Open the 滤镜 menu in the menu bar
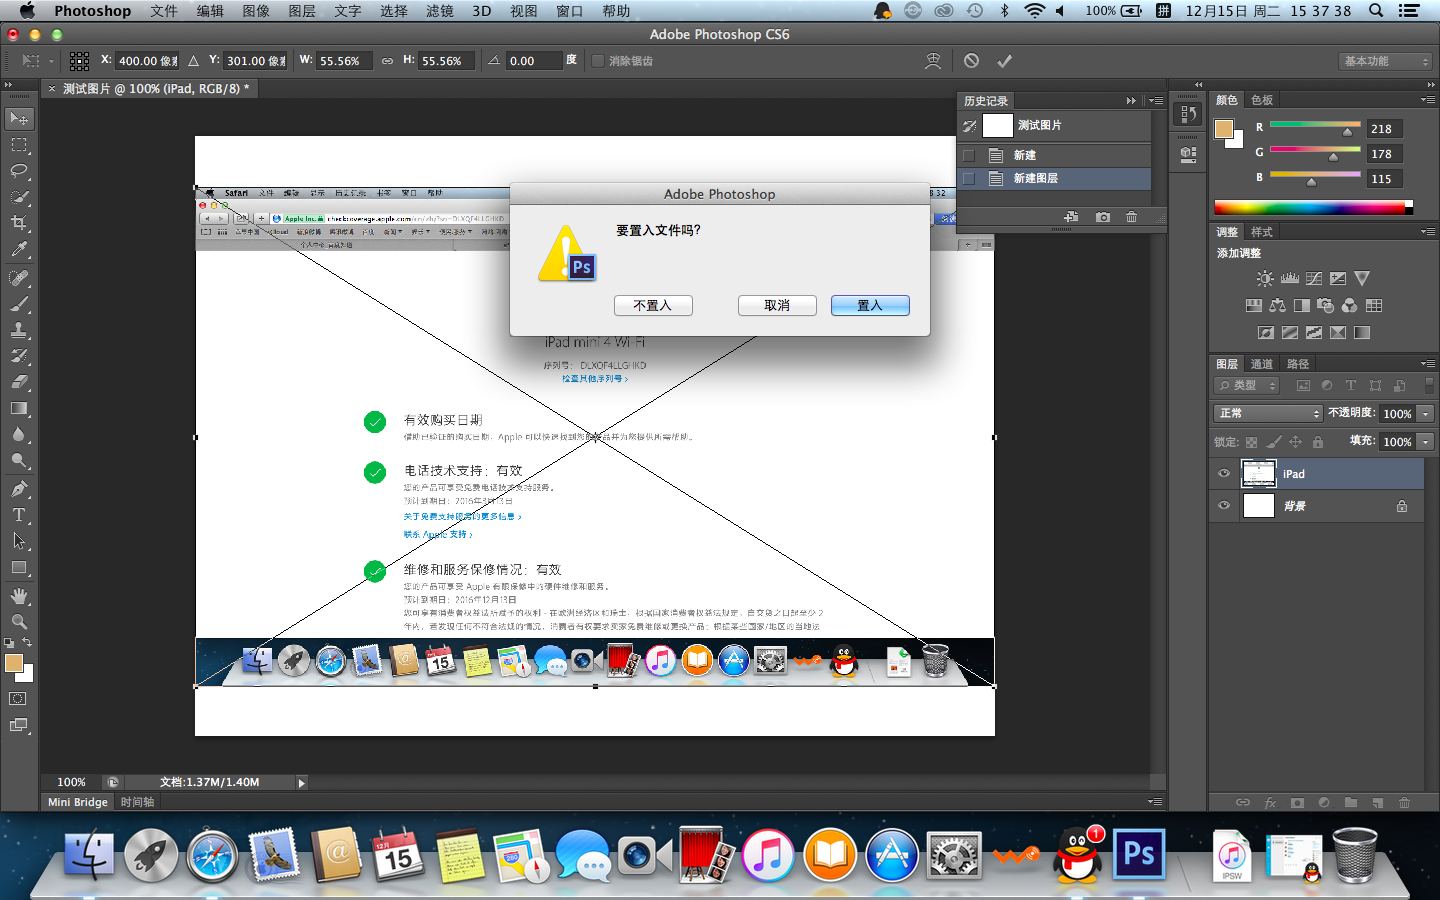Image resolution: width=1440 pixels, height=900 pixels. [440, 11]
